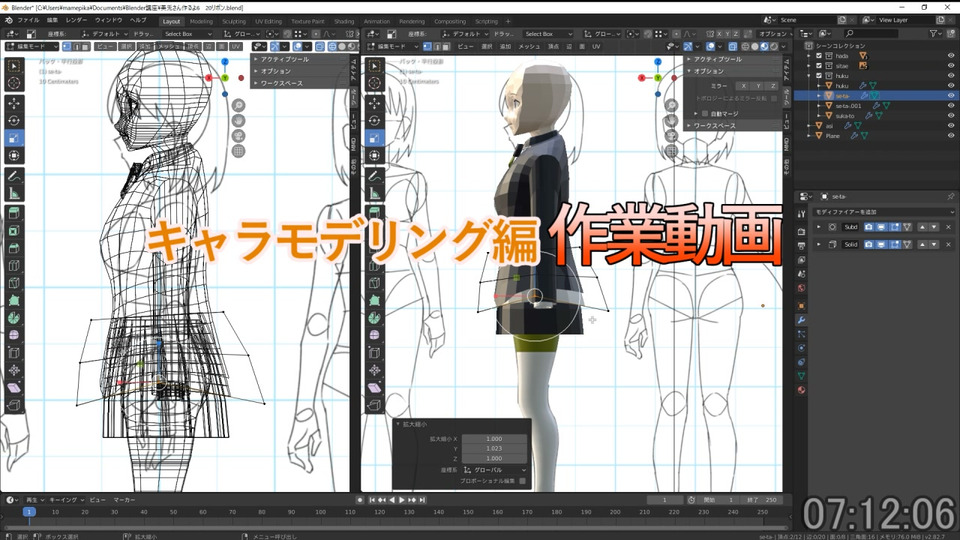
Task: Hide the suka-to object via its eye
Action: (x=951, y=116)
